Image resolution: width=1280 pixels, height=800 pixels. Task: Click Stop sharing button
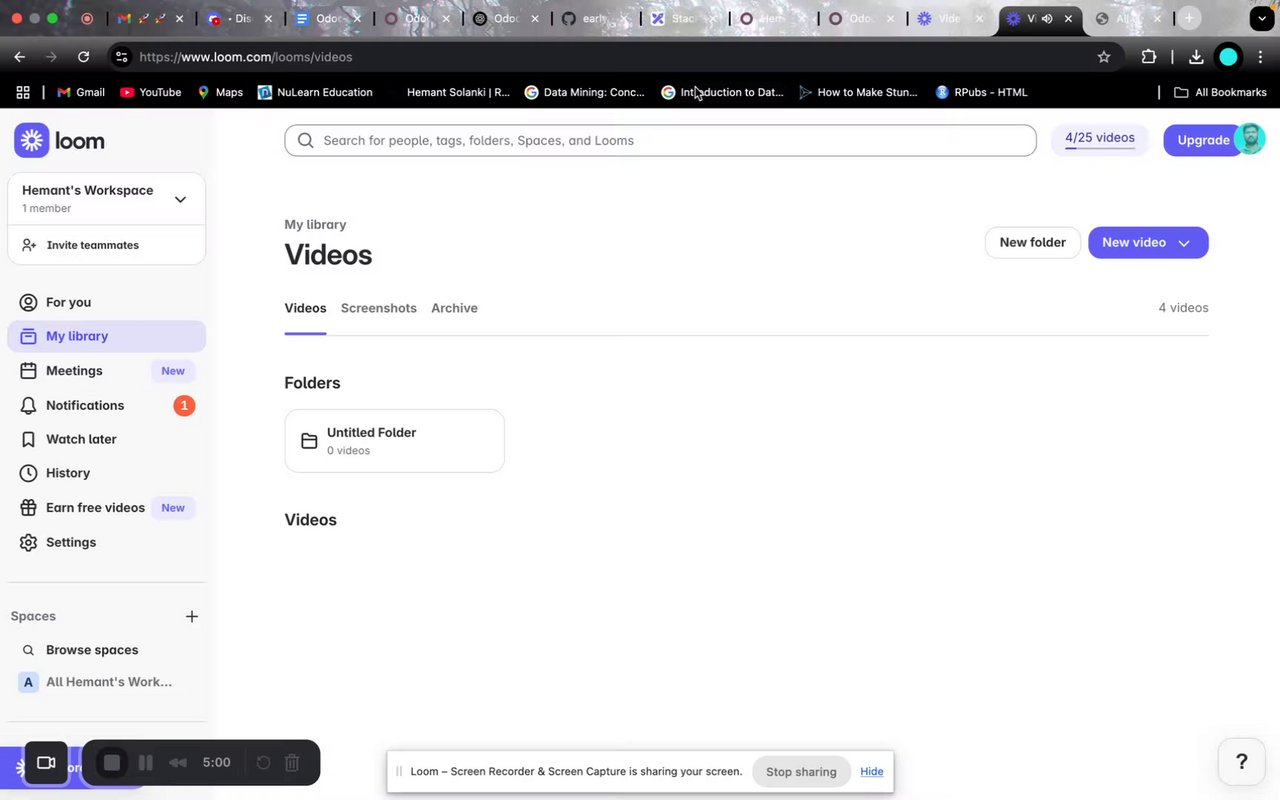(x=801, y=772)
